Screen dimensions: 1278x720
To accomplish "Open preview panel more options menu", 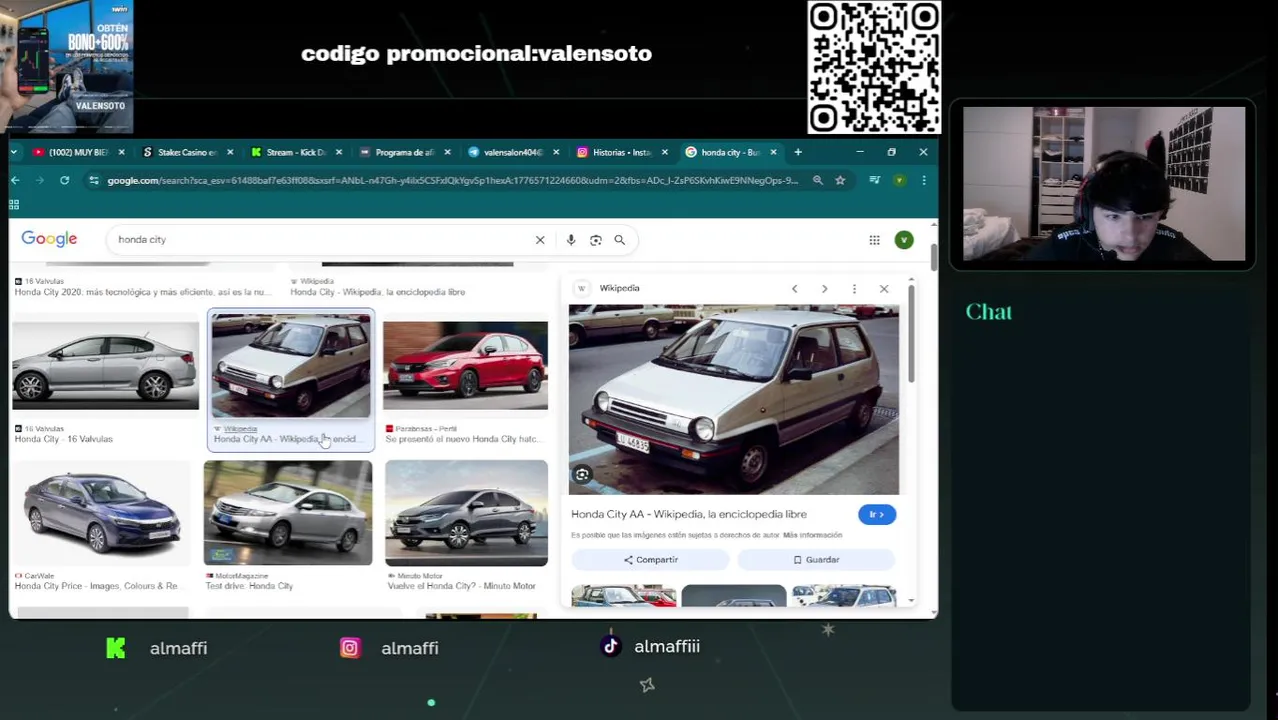I will click(x=854, y=289).
